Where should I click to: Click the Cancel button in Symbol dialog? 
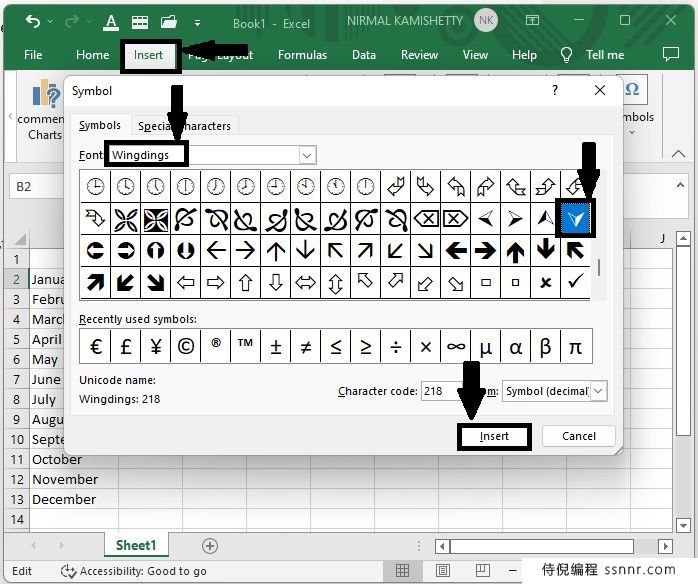tap(579, 436)
